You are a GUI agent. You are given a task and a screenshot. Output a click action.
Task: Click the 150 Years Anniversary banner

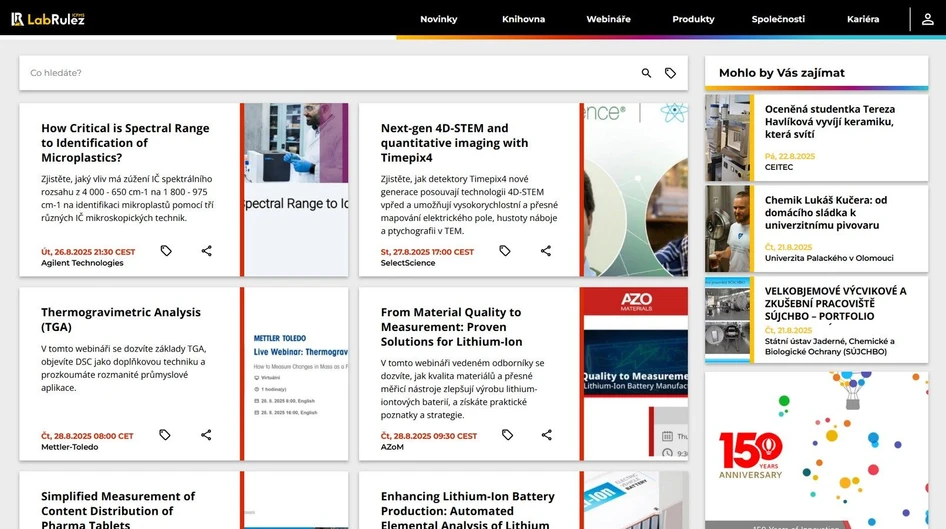click(x=816, y=448)
